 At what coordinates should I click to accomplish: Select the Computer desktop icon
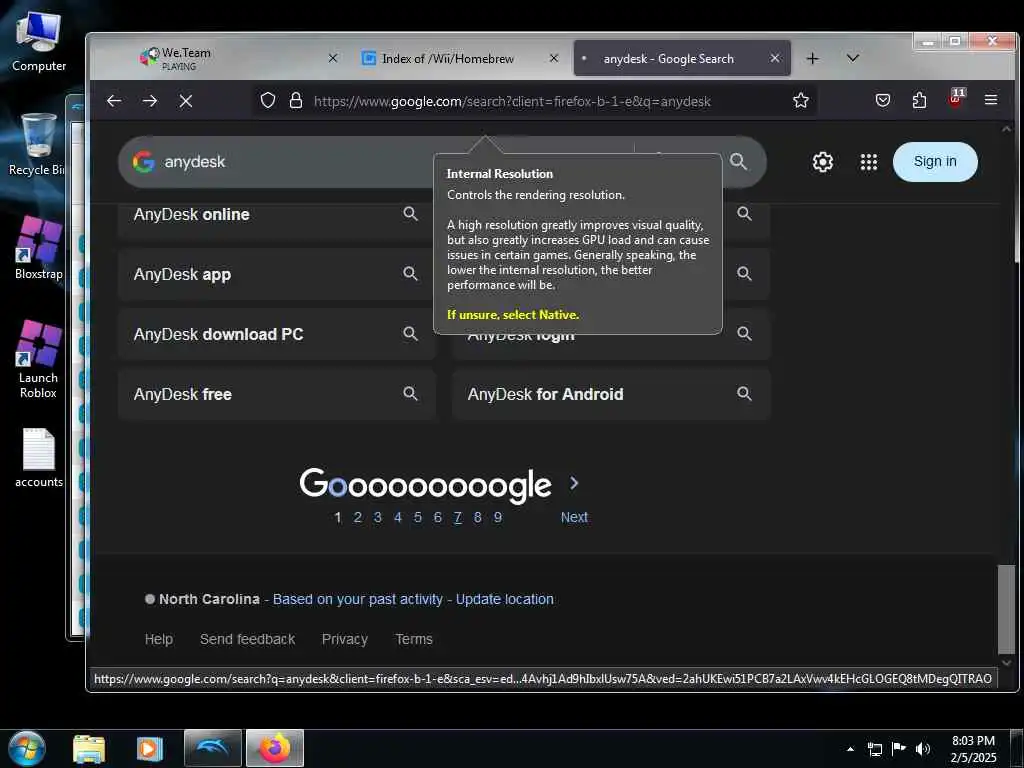39,41
